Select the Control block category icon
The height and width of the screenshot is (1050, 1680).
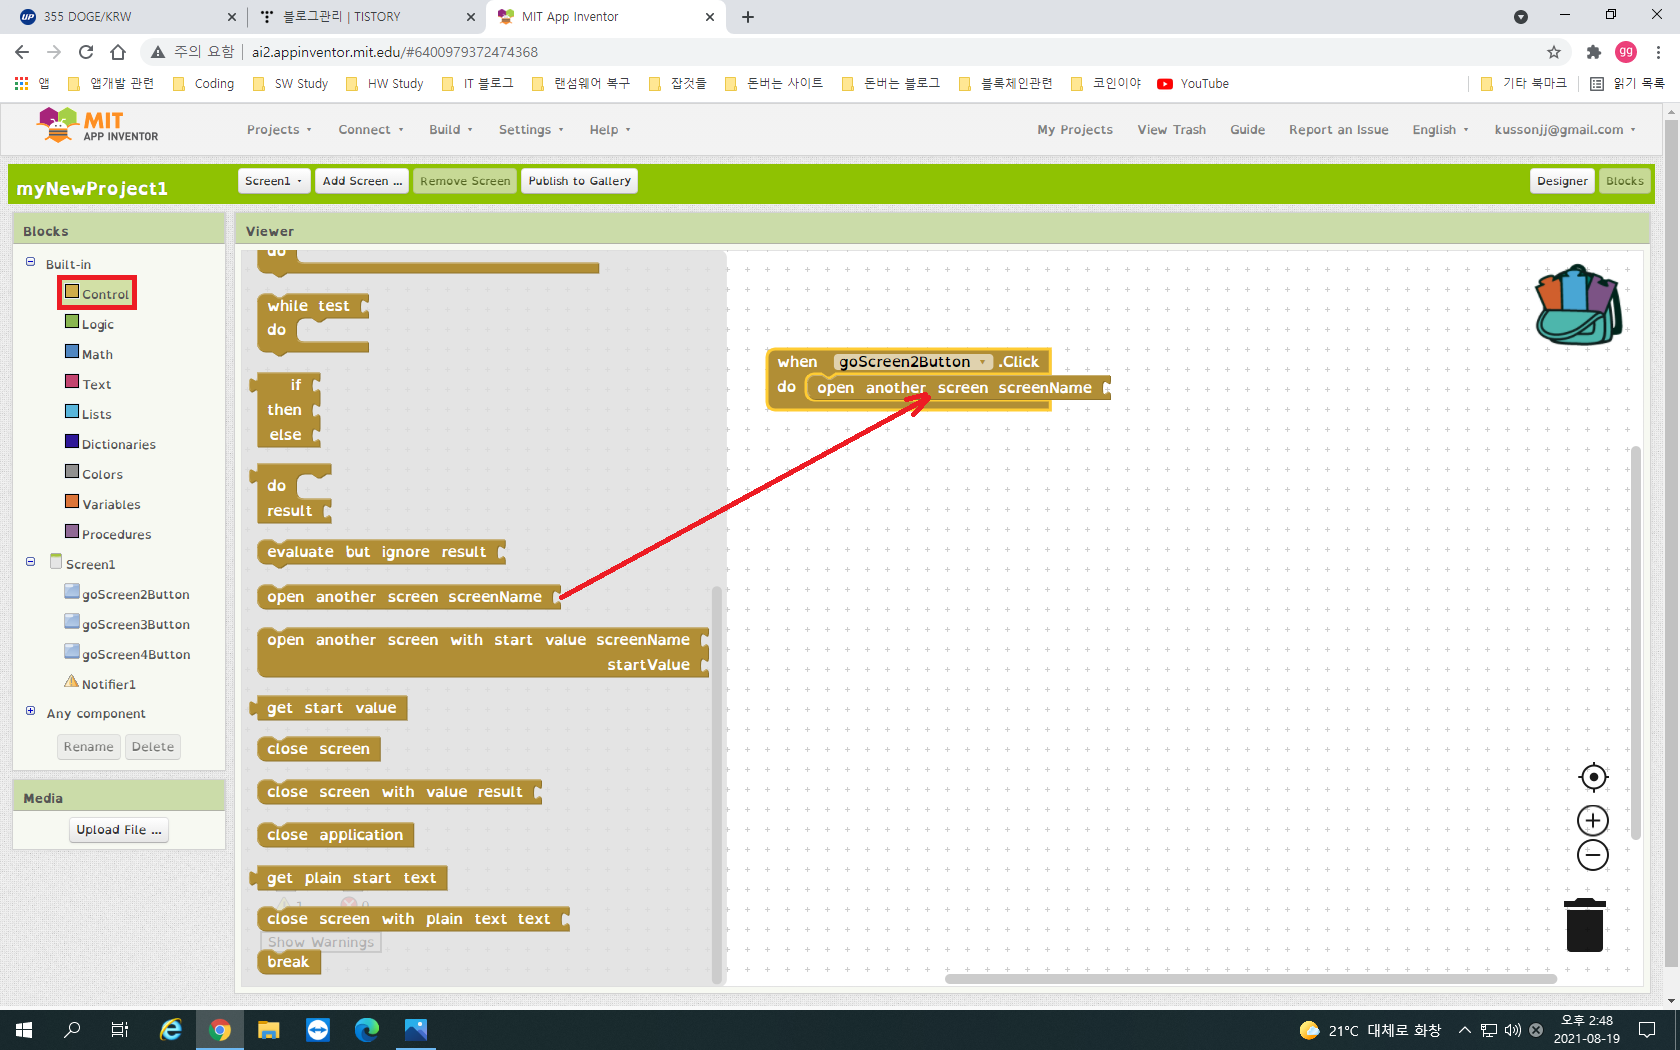(72, 292)
